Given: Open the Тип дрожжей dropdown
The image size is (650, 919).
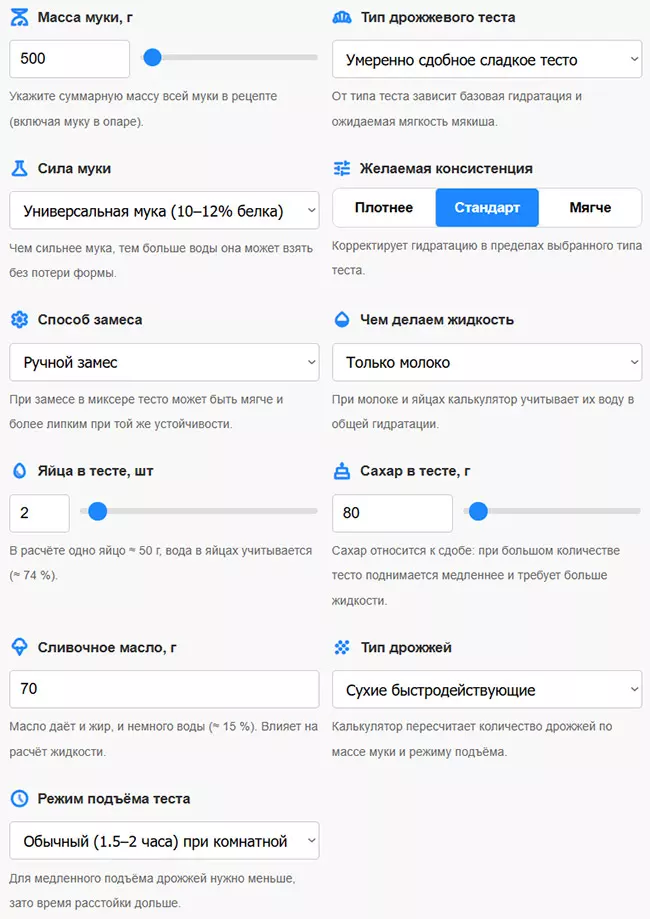Looking at the screenshot, I should click(x=487, y=689).
